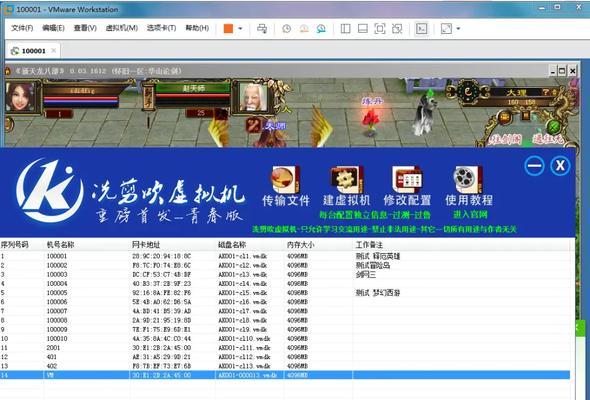Click the note 测试冒险岛

tap(373, 265)
